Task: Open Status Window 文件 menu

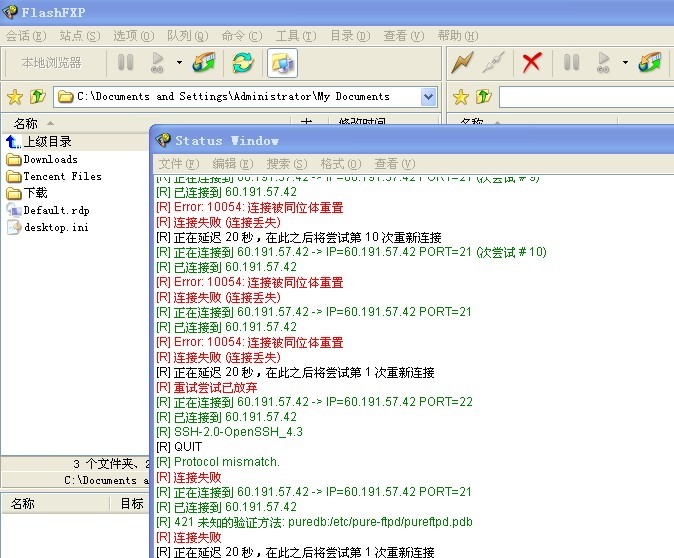Action: (x=179, y=164)
